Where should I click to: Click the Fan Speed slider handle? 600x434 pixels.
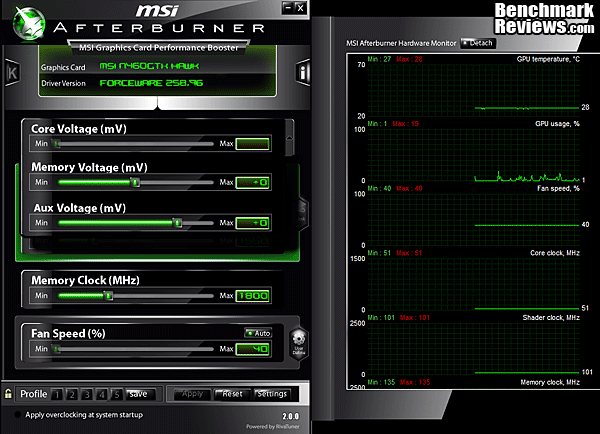(56, 349)
